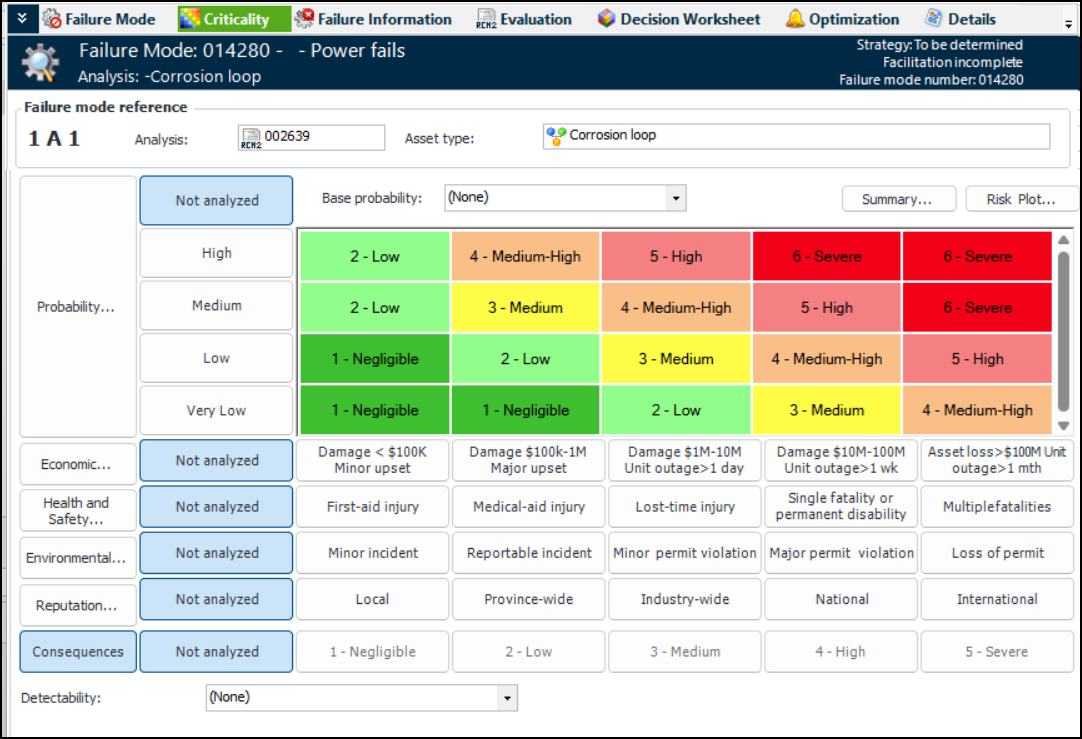Viewport: 1082px width, 739px height.
Task: Open the Detectability dropdown
Action: pos(508,698)
